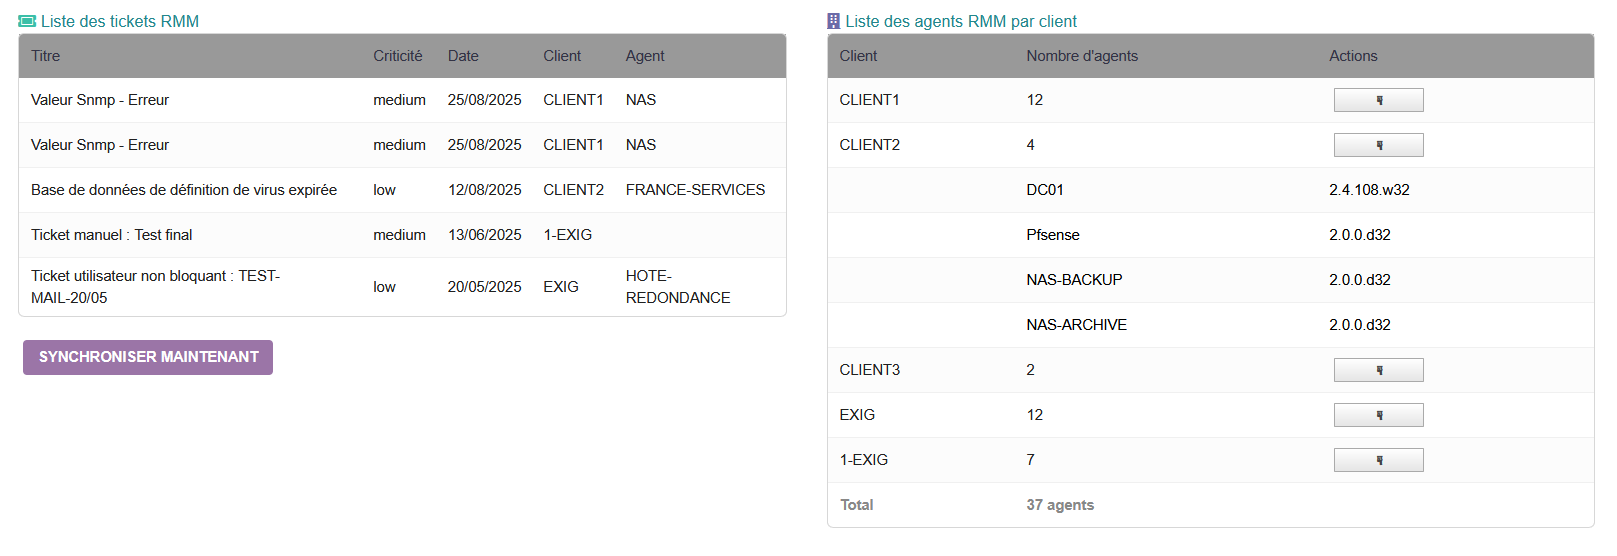Click the DC01 agent entry

point(1045,190)
